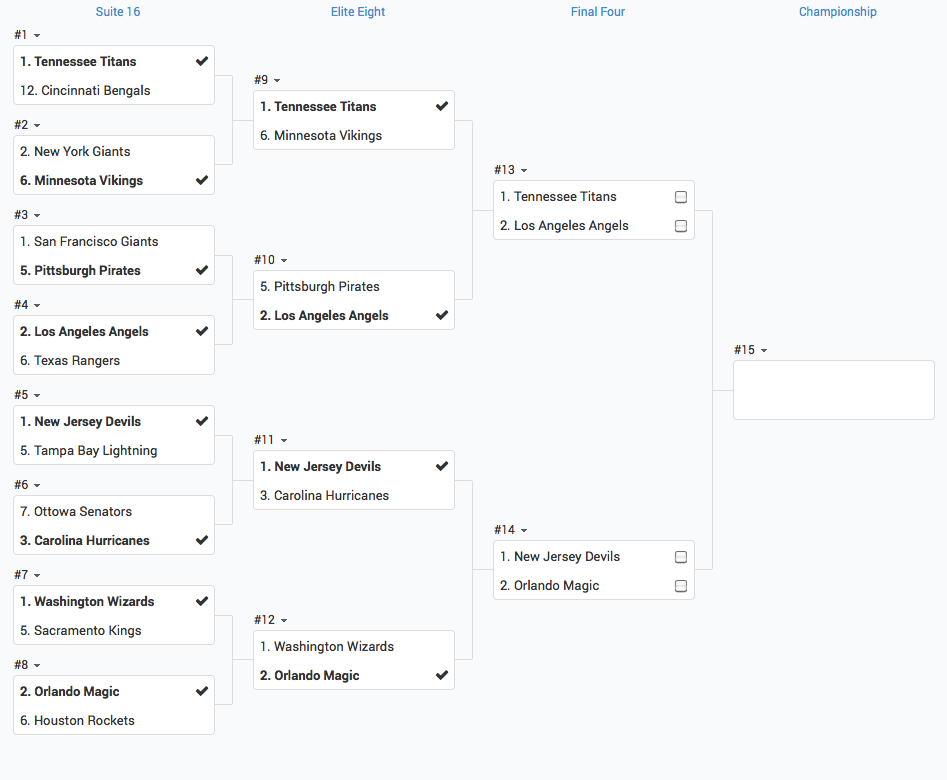Click the checkmark beside Los Angeles Angels in match #10
Image resolution: width=947 pixels, height=780 pixels.
point(442,315)
